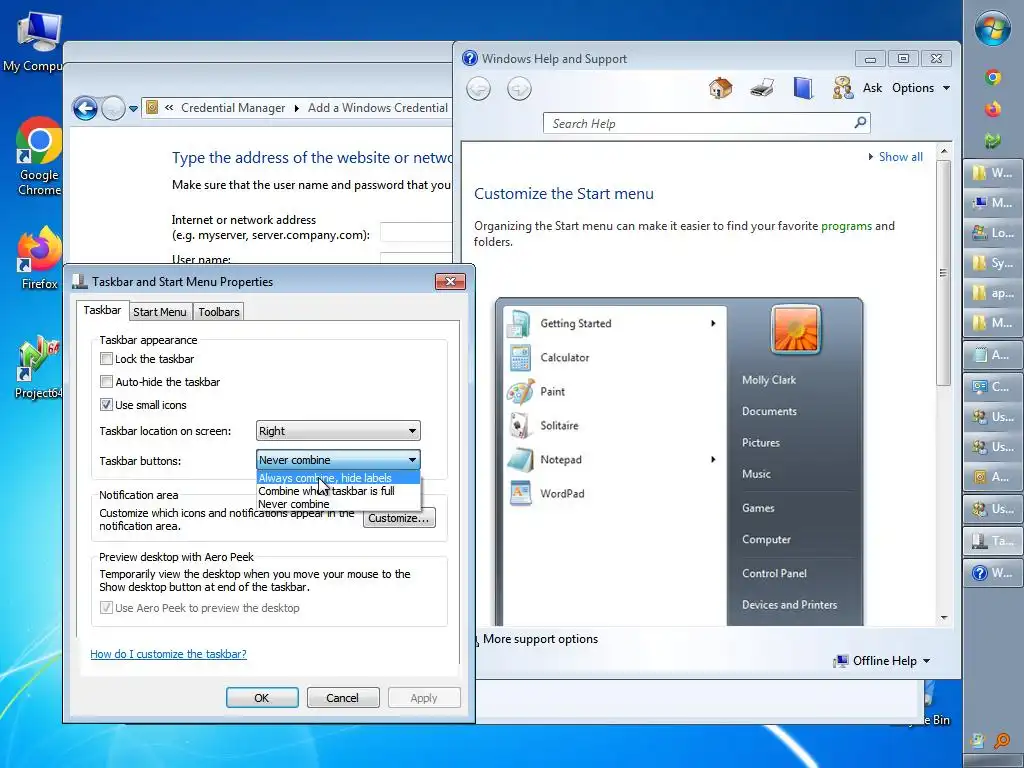Click Customize... notification area button
Image resolution: width=1024 pixels, height=768 pixels.
tap(399, 518)
